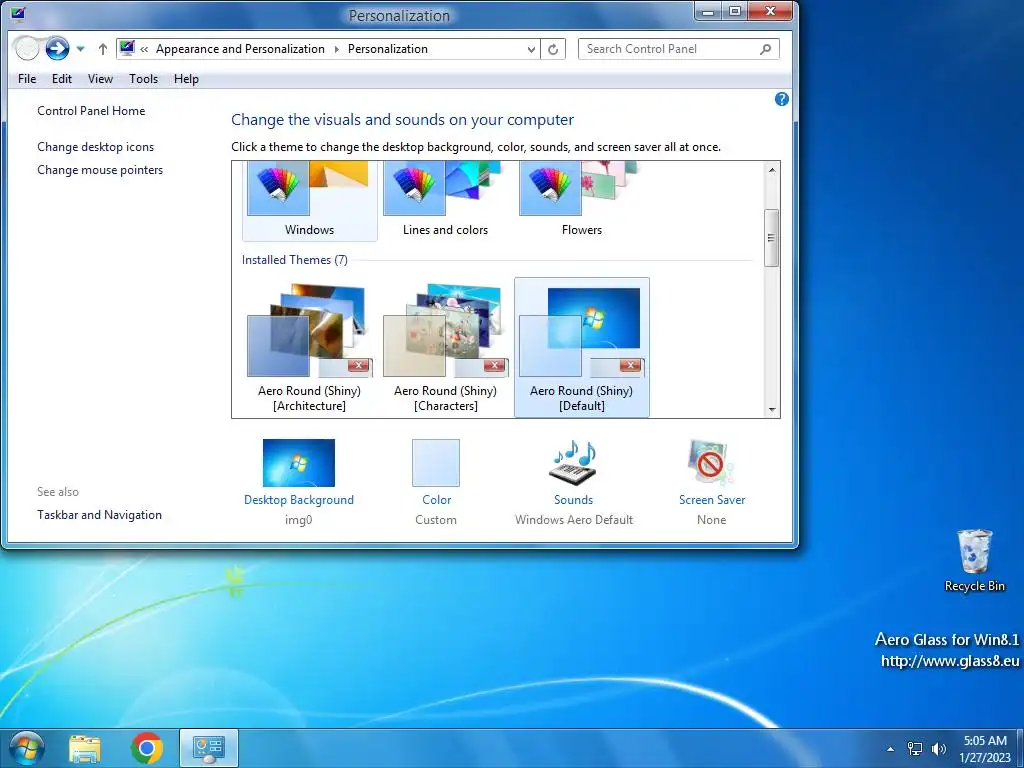Go to Control Panel Home

pos(91,111)
